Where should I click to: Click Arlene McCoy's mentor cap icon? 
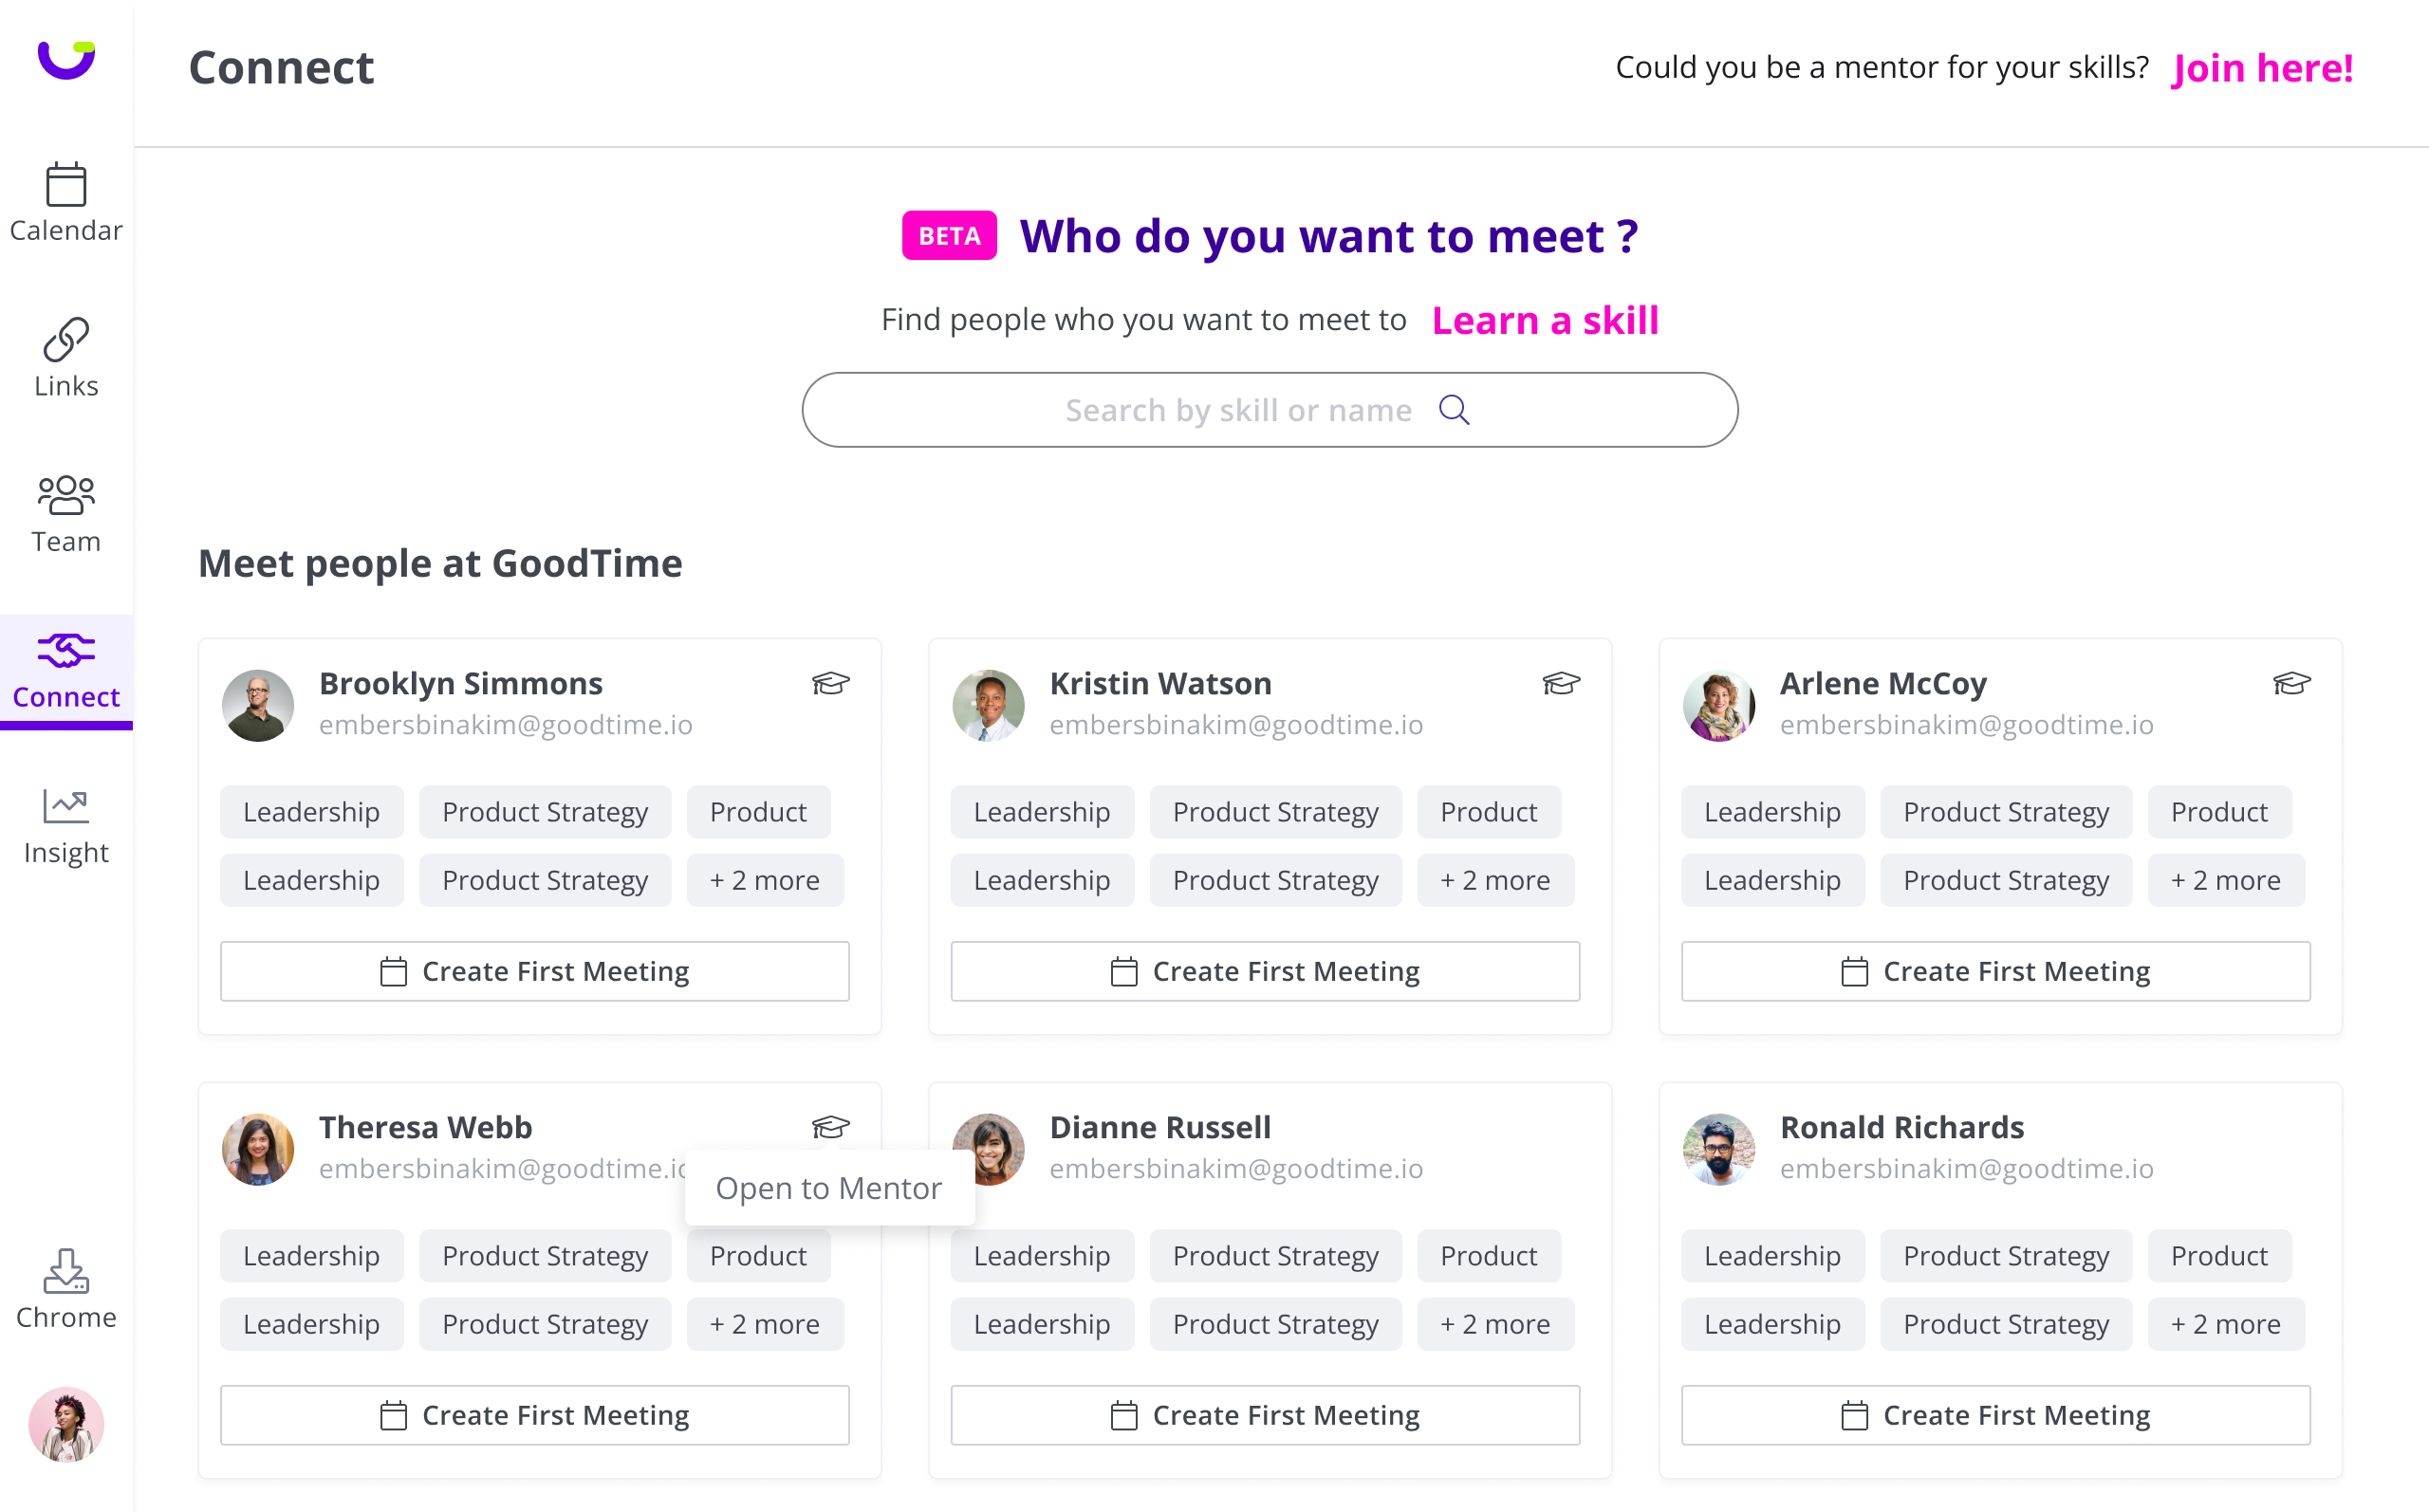click(x=2291, y=684)
